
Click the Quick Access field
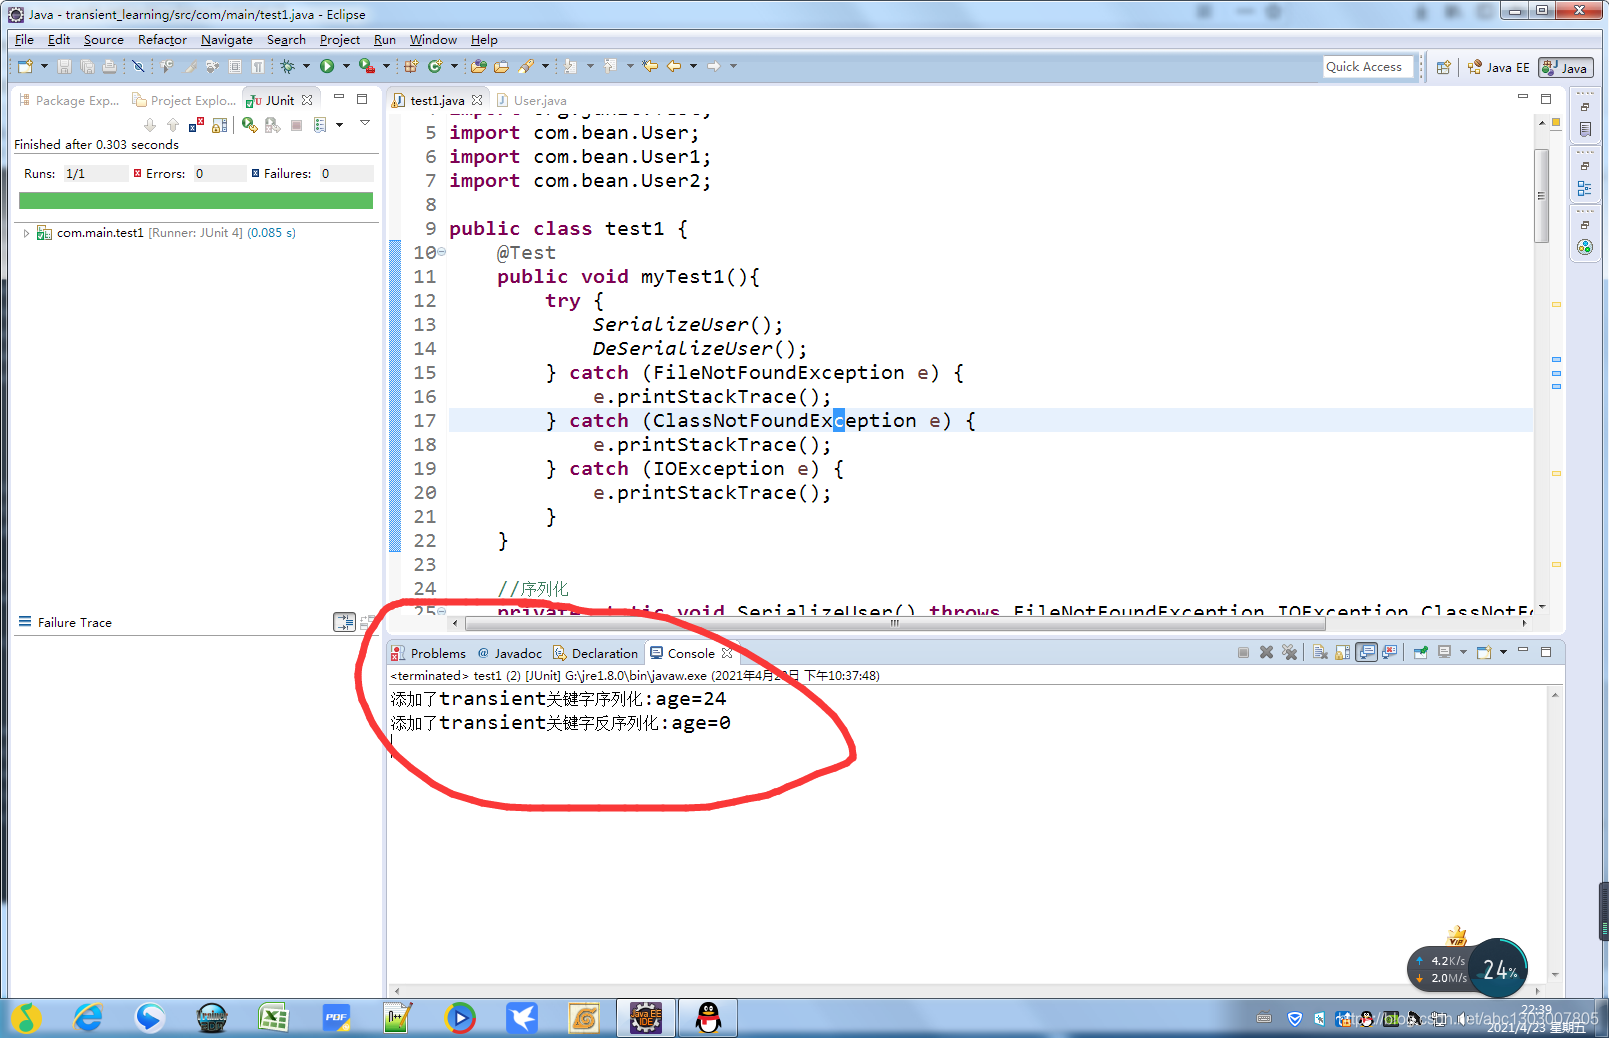pos(1368,66)
